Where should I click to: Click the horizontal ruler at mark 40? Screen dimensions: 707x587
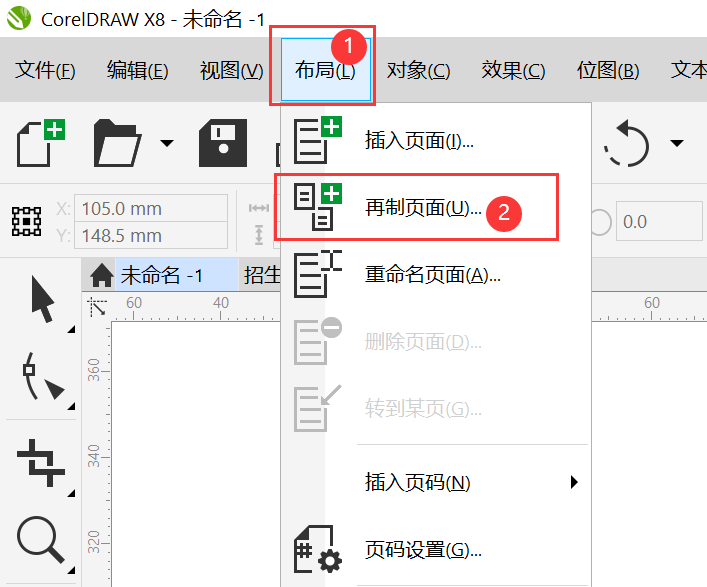click(x=221, y=303)
